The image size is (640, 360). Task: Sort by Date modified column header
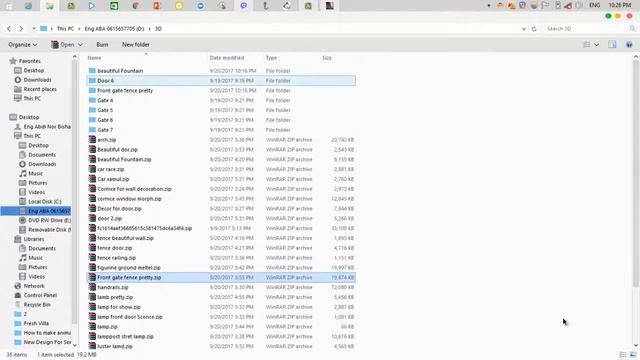pos(227,58)
